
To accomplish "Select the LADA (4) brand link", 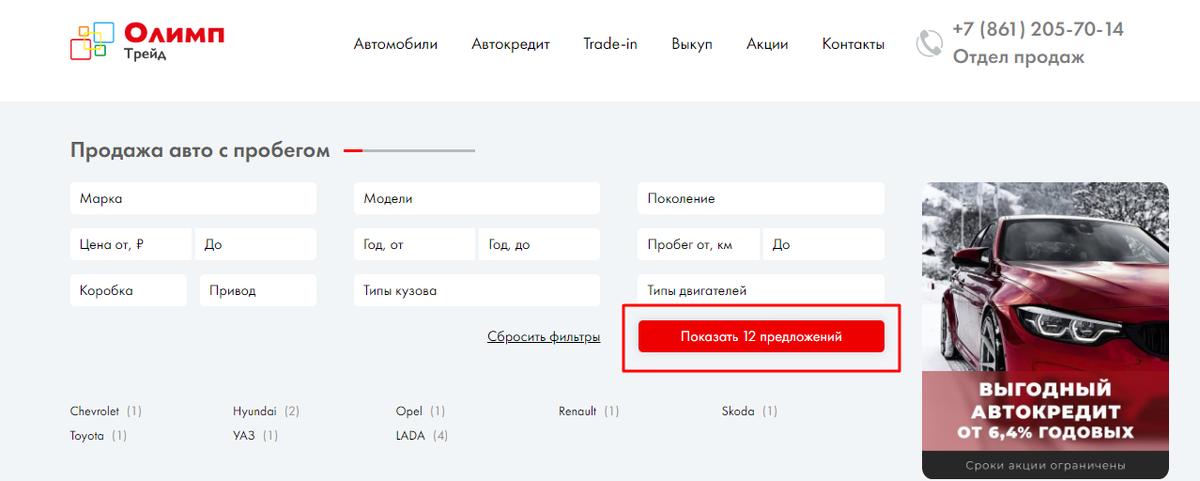I will [422, 436].
